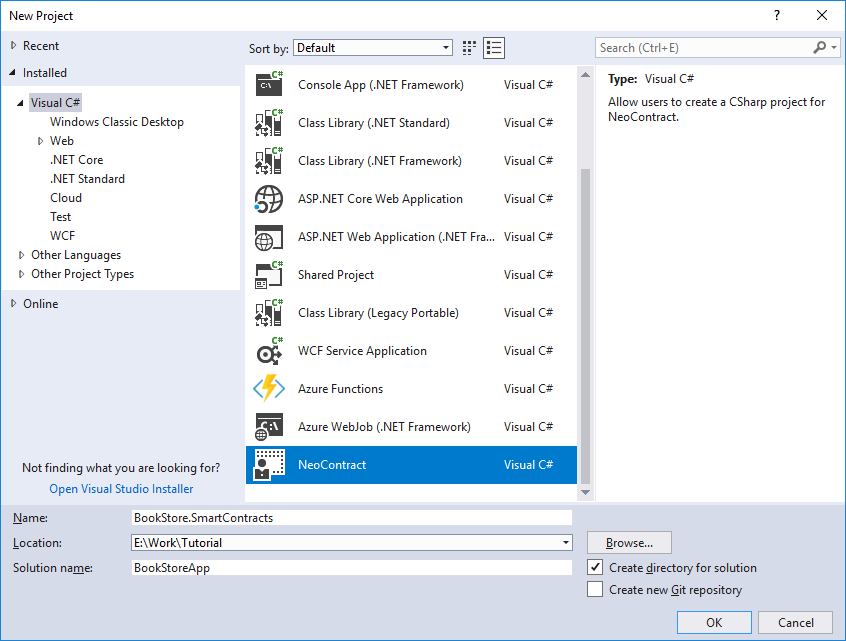The image size is (846, 641).
Task: Select the Azure Functions template name
Action: [340, 388]
